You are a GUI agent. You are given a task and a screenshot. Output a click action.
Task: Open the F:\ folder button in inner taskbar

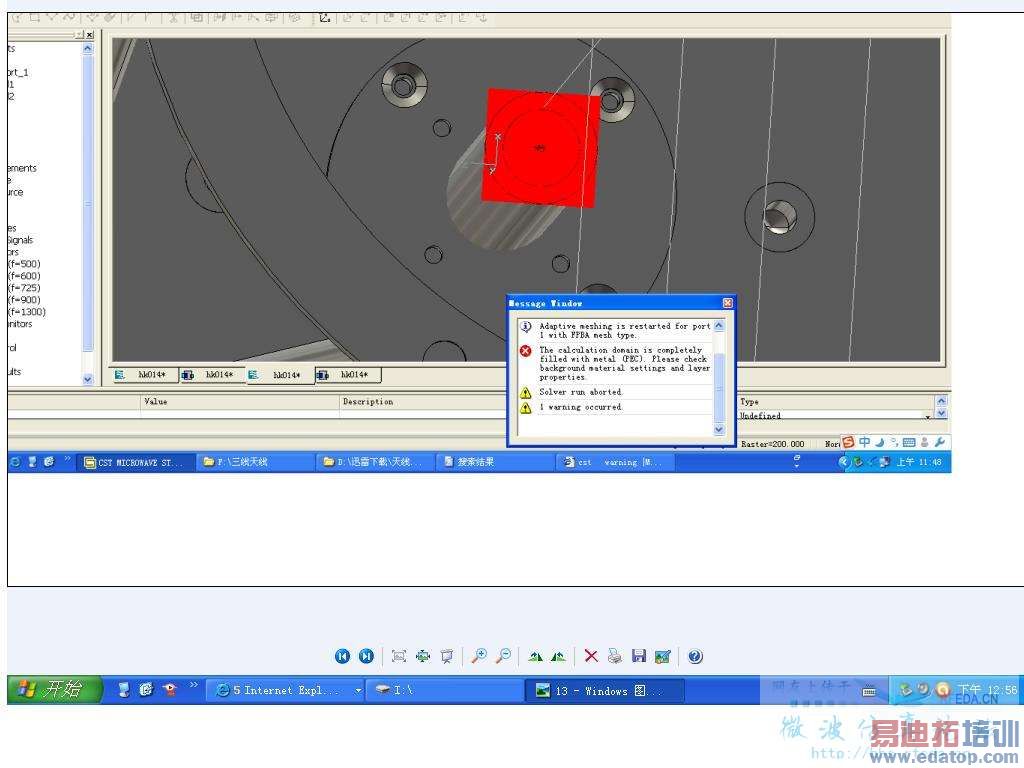click(256, 462)
